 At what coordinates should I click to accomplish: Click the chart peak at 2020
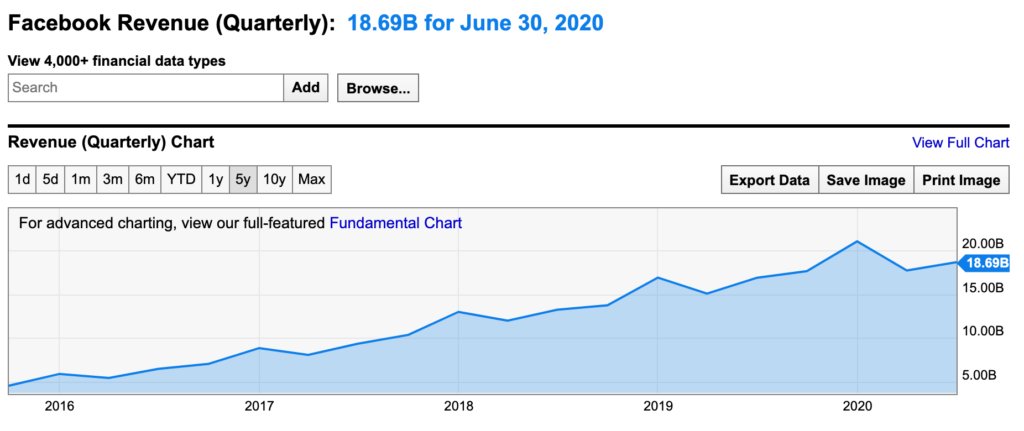click(857, 242)
